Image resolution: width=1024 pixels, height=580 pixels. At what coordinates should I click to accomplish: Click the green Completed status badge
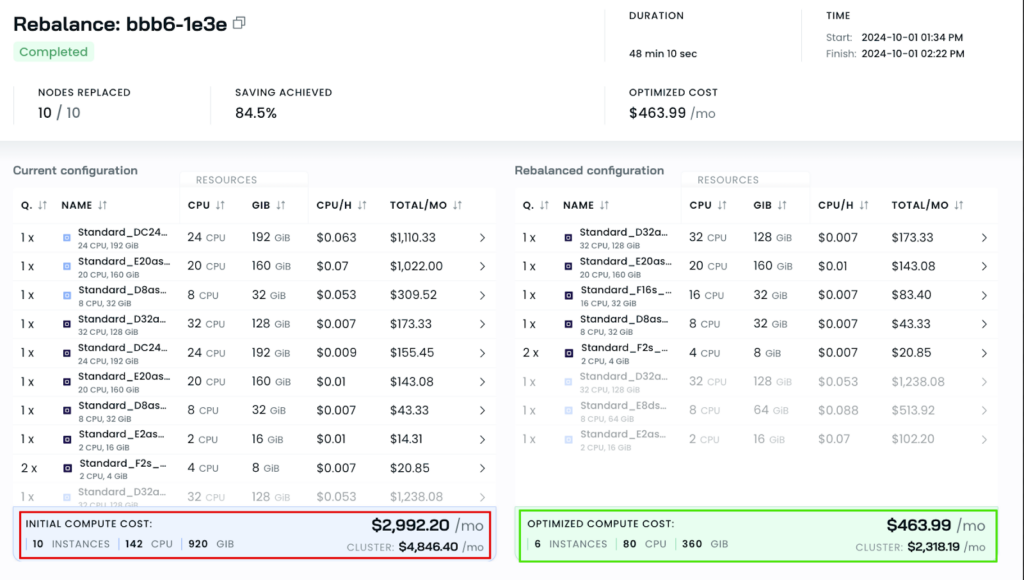(53, 52)
